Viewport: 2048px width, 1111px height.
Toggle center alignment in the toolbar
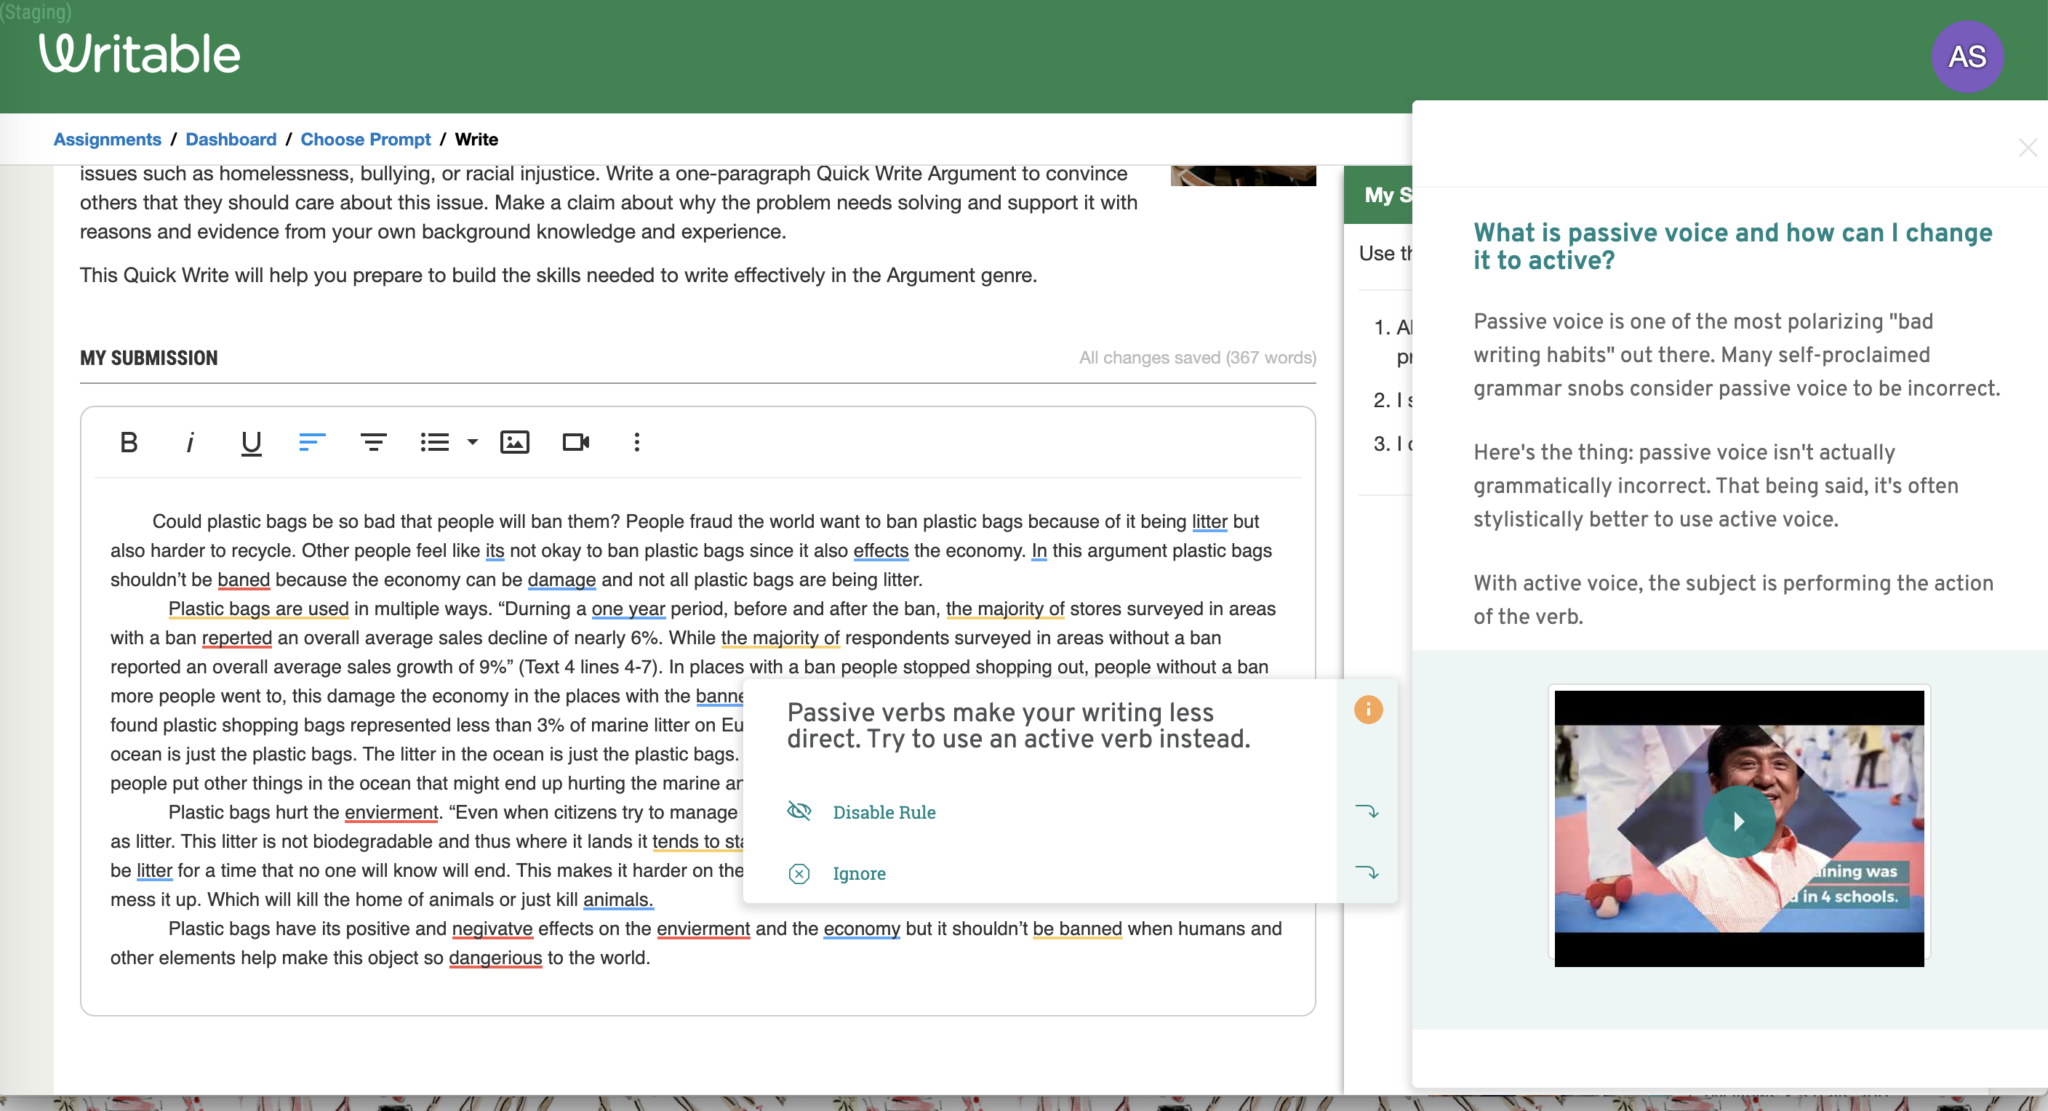372,441
